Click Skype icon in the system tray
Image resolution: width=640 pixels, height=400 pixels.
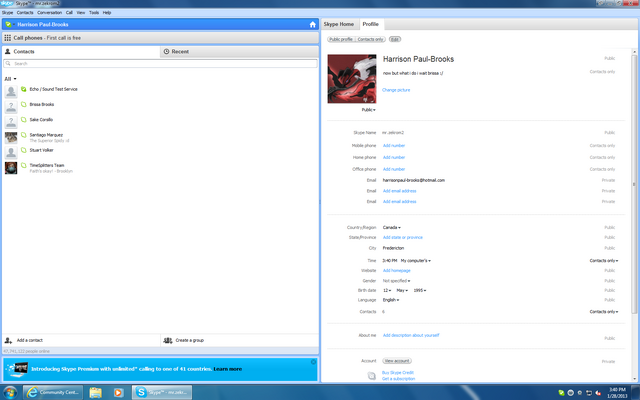562,393
